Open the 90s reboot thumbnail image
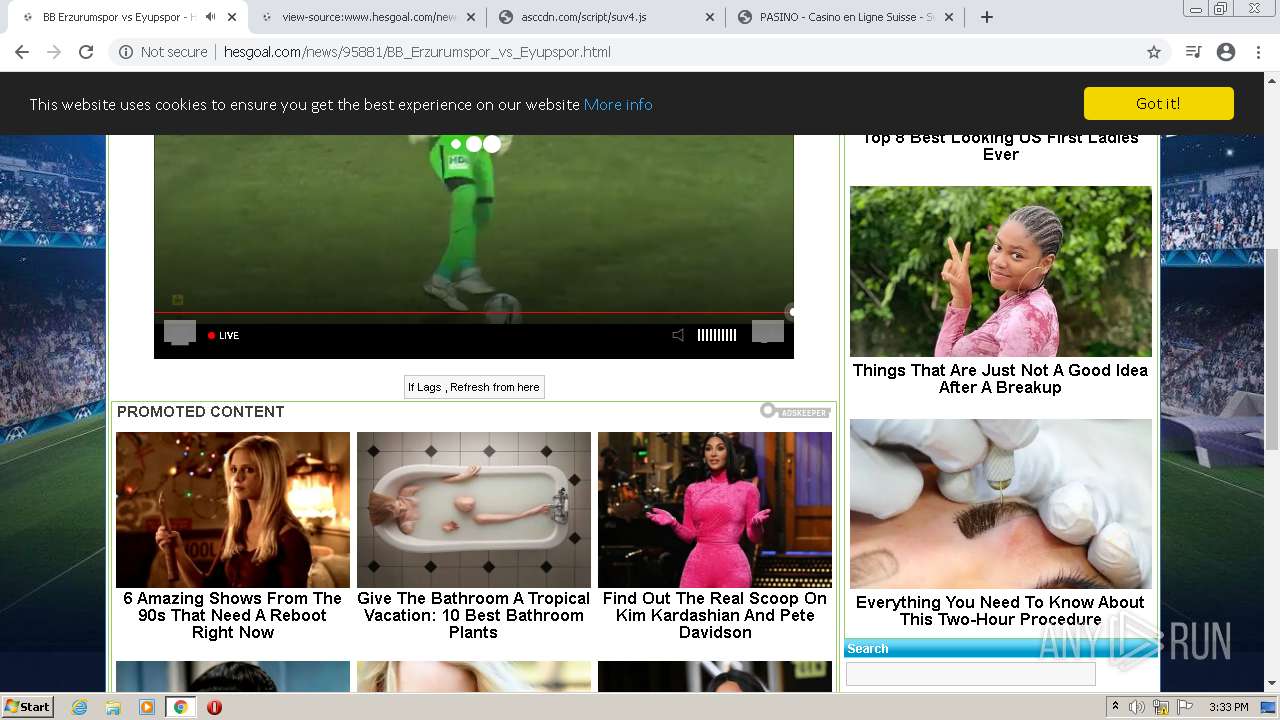Image resolution: width=1280 pixels, height=720 pixels. (x=233, y=510)
